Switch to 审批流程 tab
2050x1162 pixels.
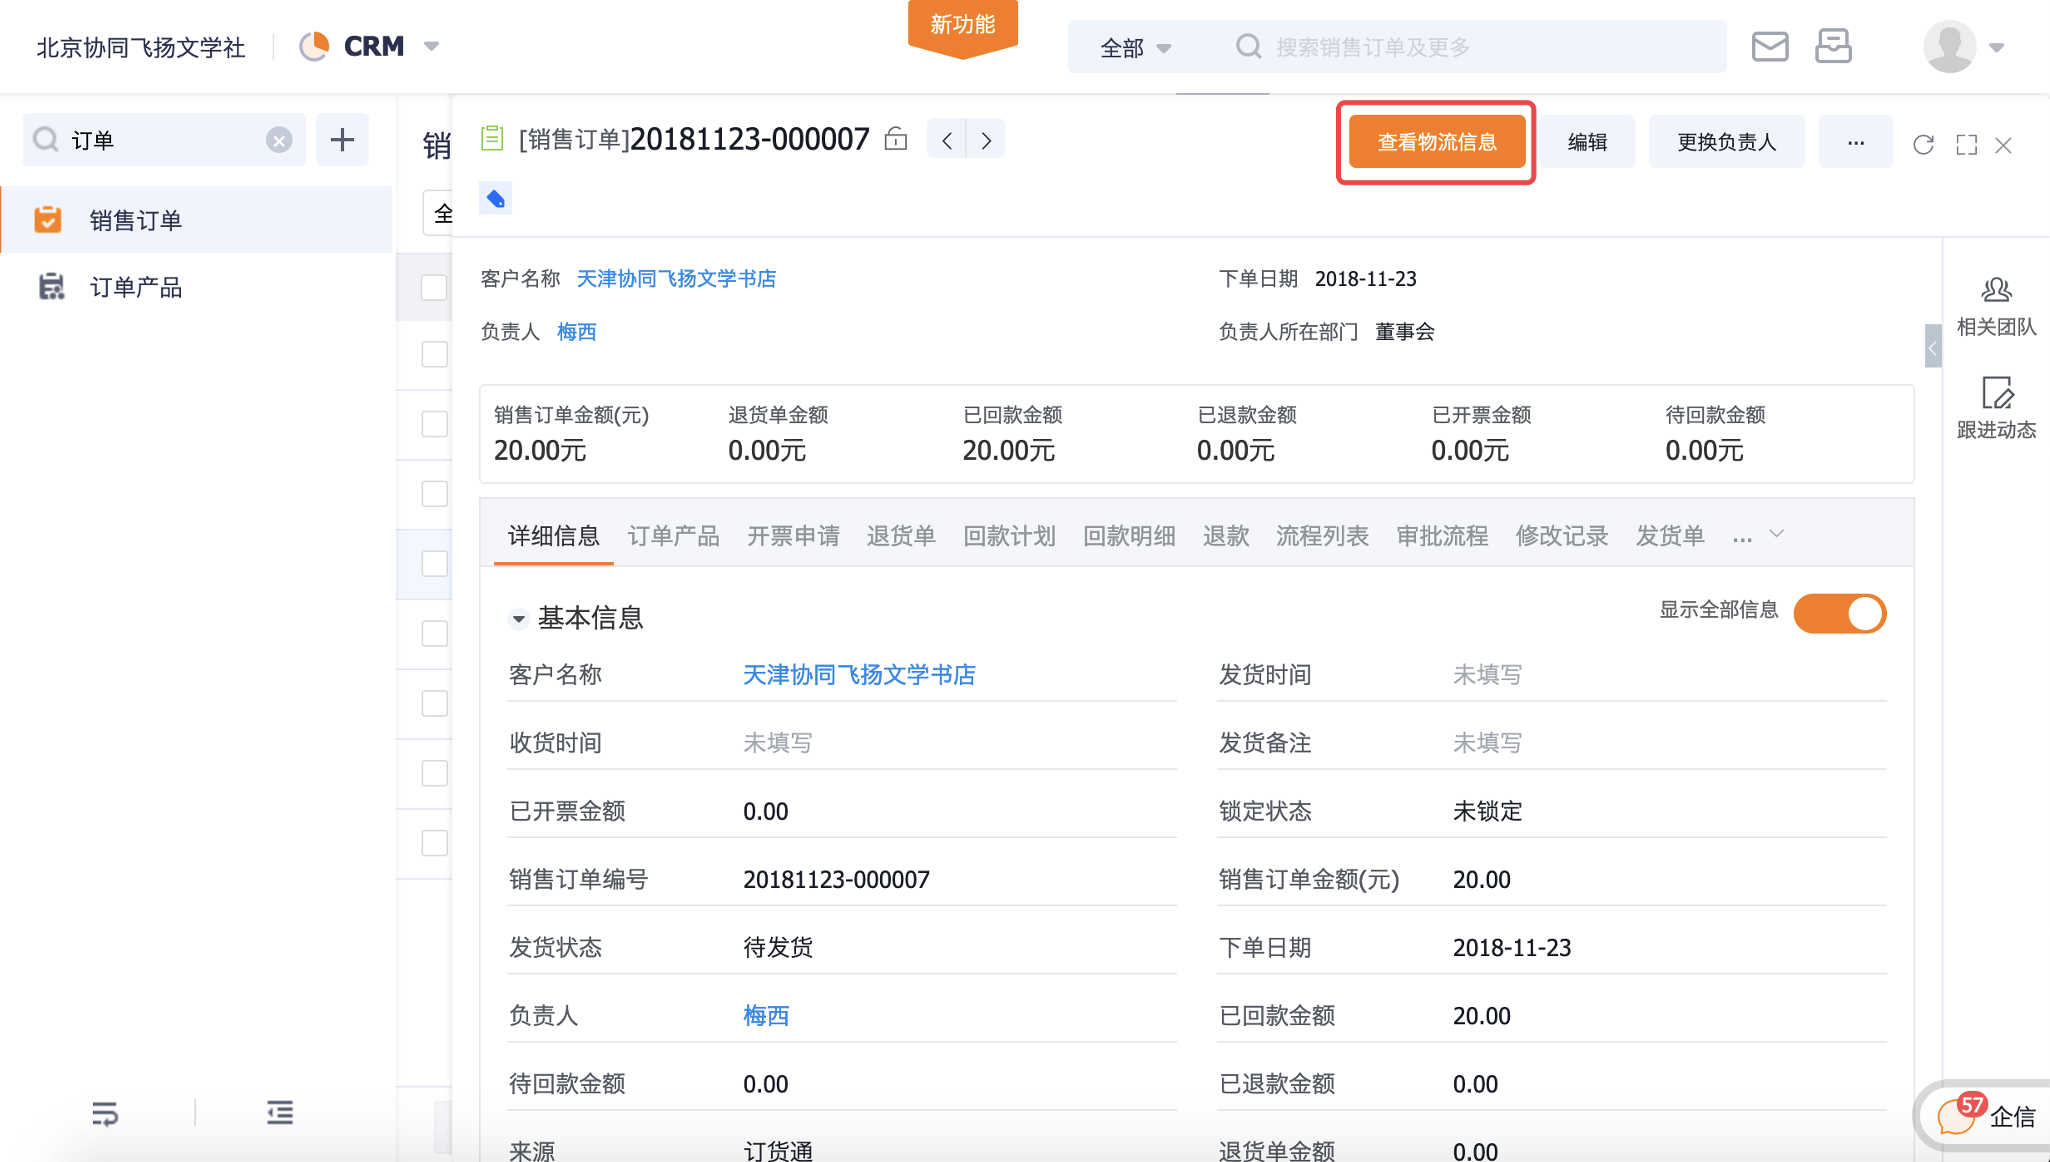click(x=1442, y=536)
